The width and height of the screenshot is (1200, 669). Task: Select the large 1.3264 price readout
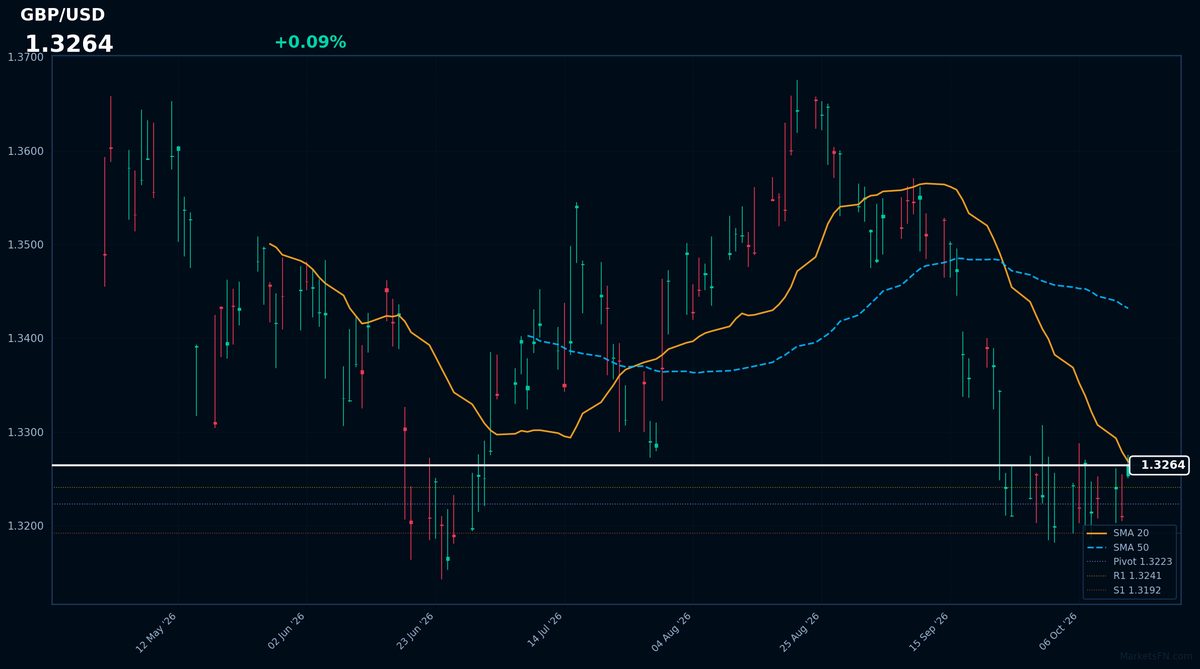tap(69, 44)
